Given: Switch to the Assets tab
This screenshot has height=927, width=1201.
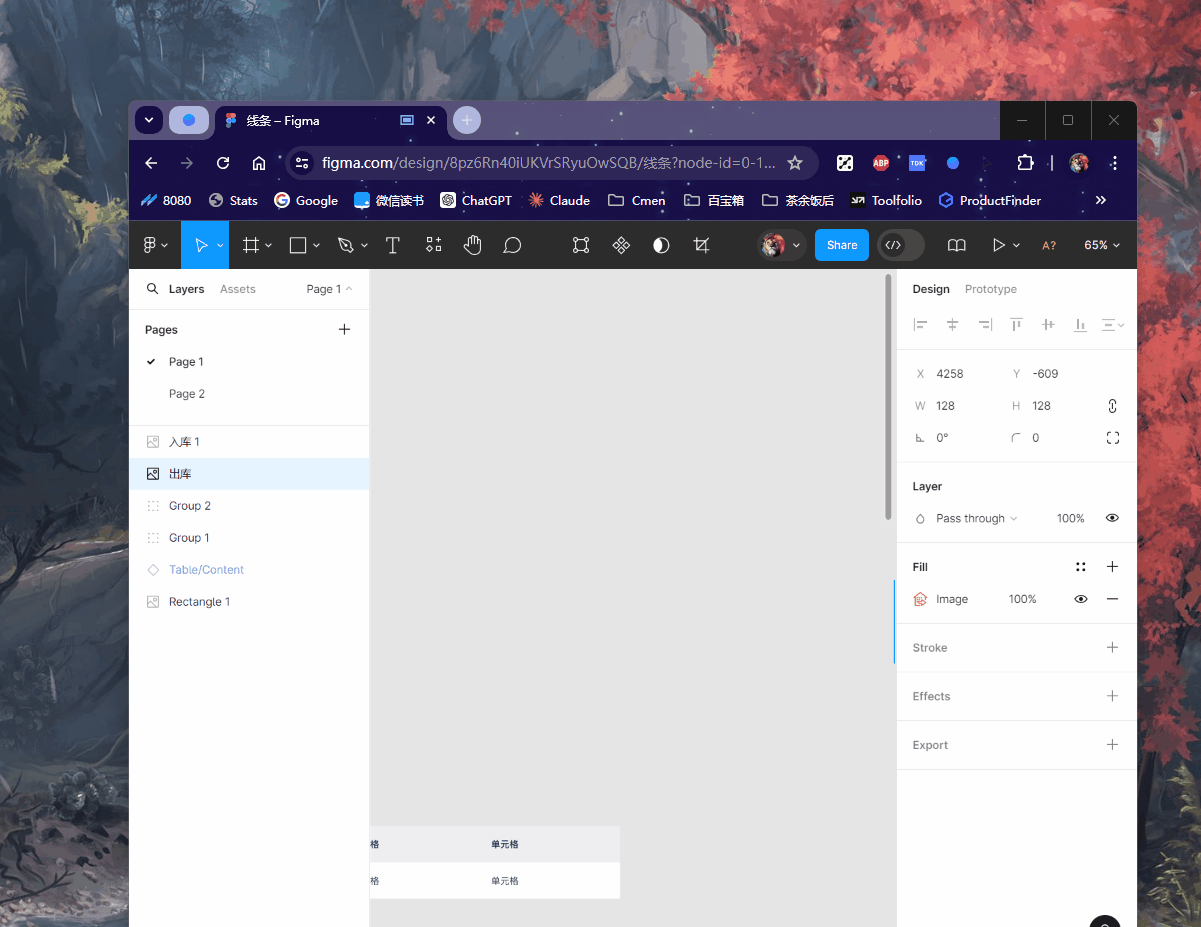Looking at the screenshot, I should pyautogui.click(x=238, y=289).
